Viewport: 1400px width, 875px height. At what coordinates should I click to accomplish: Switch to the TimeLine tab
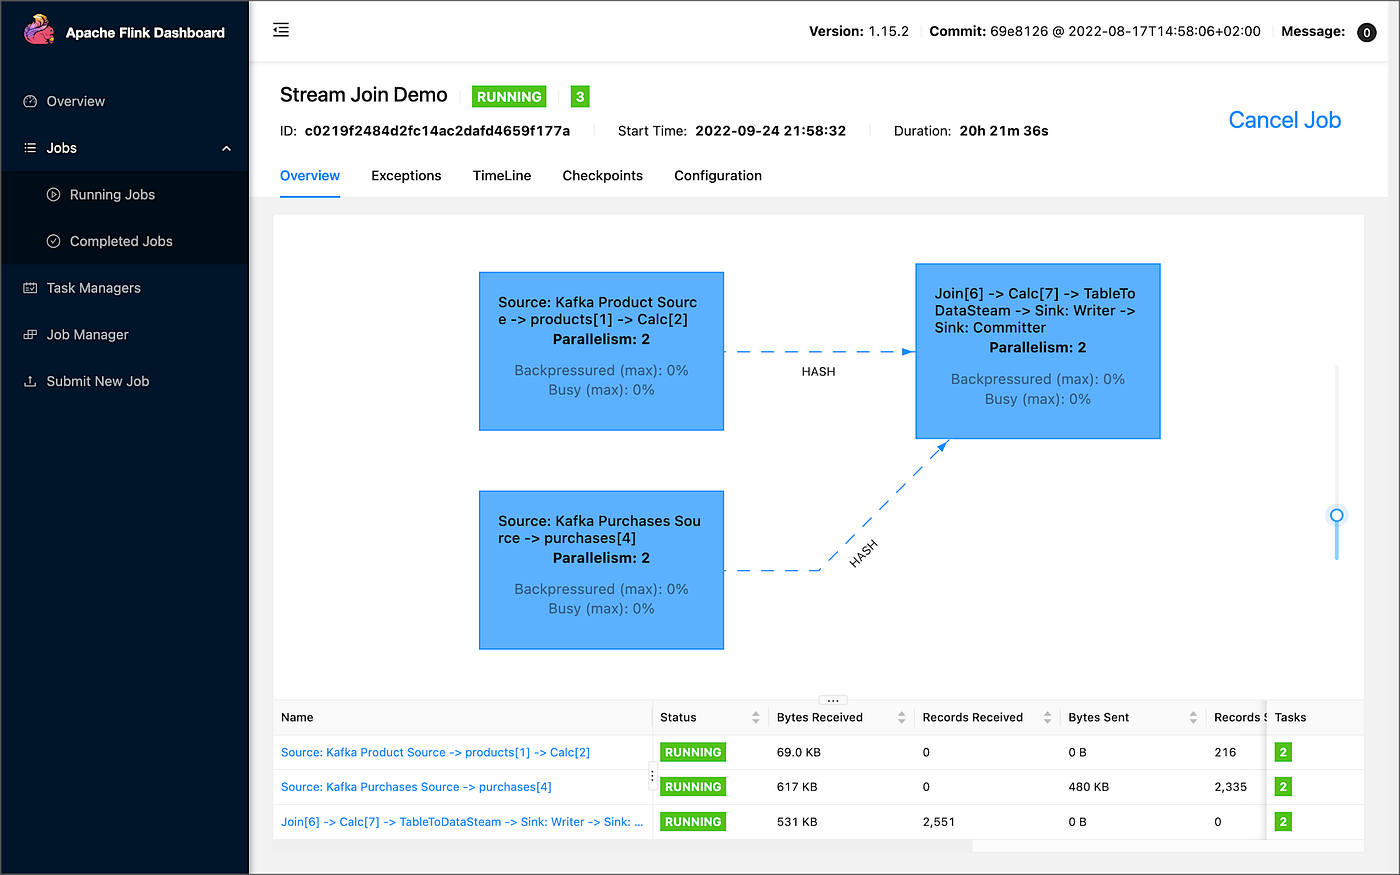pos(502,175)
